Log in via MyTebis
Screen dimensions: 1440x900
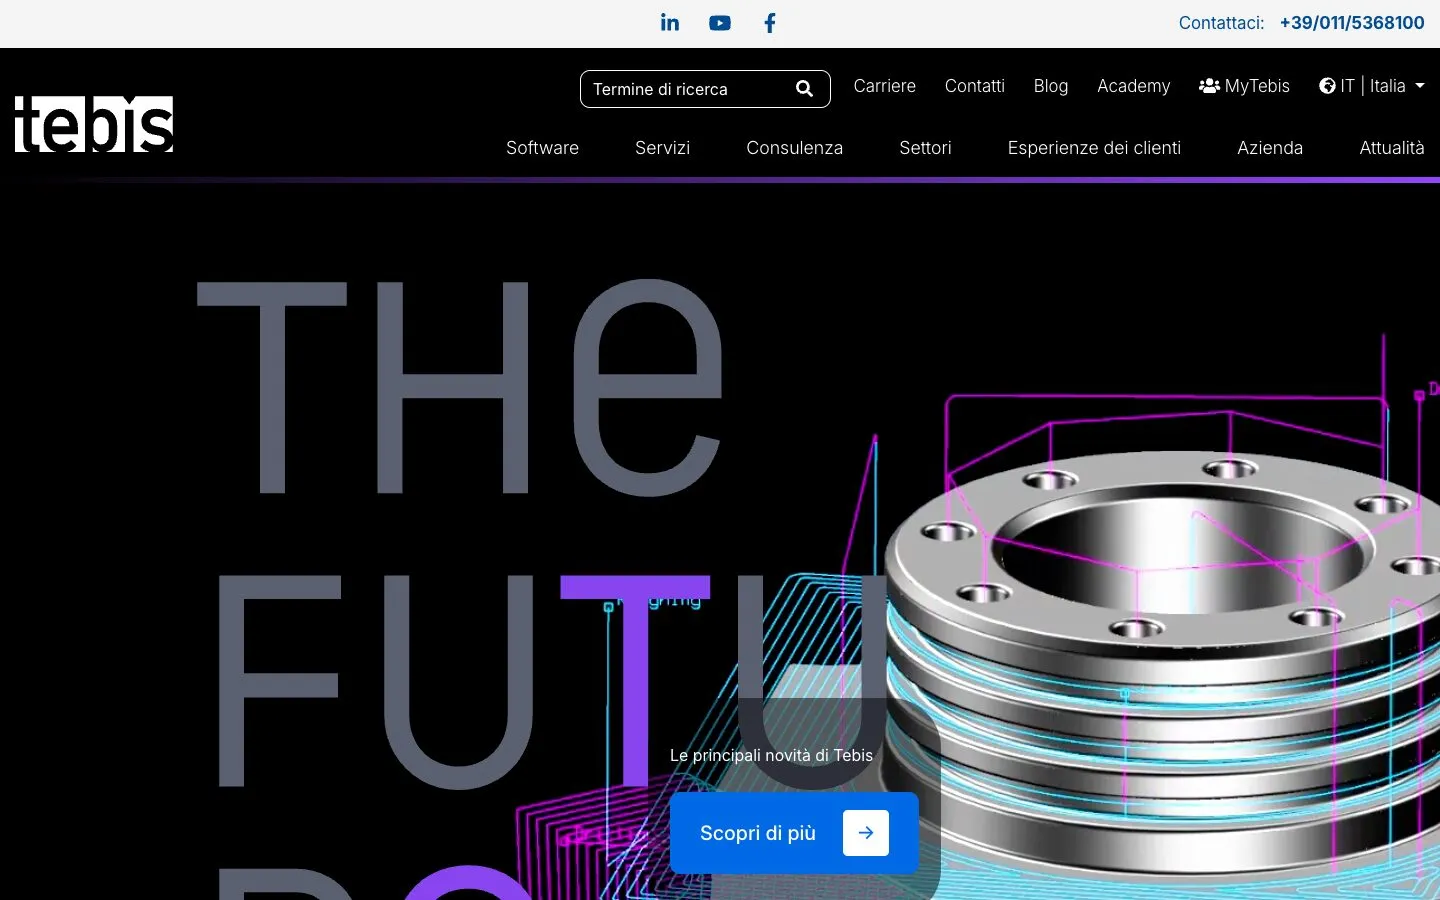pyautogui.click(x=1245, y=86)
